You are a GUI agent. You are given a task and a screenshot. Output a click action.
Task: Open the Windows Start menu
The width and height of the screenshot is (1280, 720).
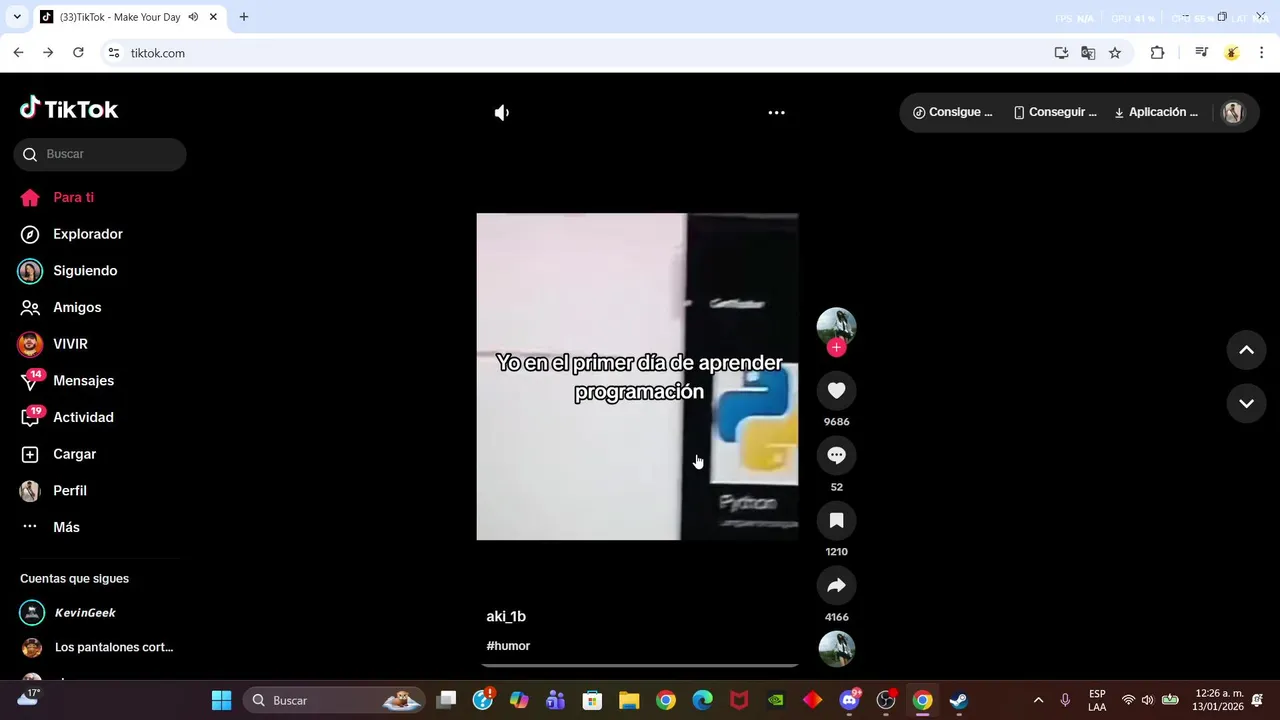[x=222, y=700]
